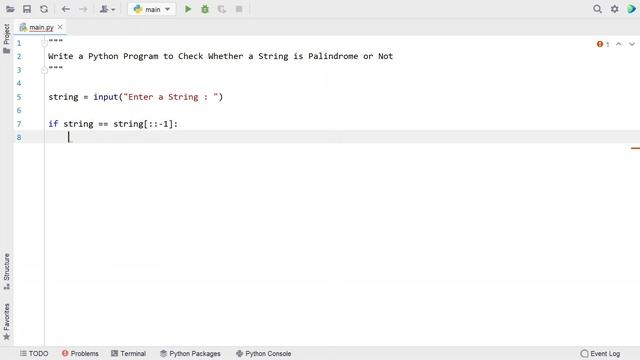Screen dimensions: 640x360
Task: Open the Python Console tool window
Action: click(x=264, y=353)
